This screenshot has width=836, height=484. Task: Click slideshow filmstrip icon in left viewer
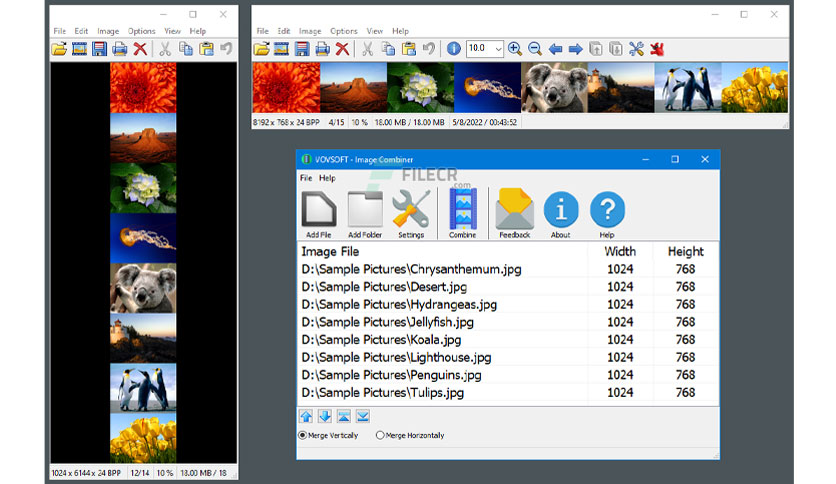[x=79, y=49]
